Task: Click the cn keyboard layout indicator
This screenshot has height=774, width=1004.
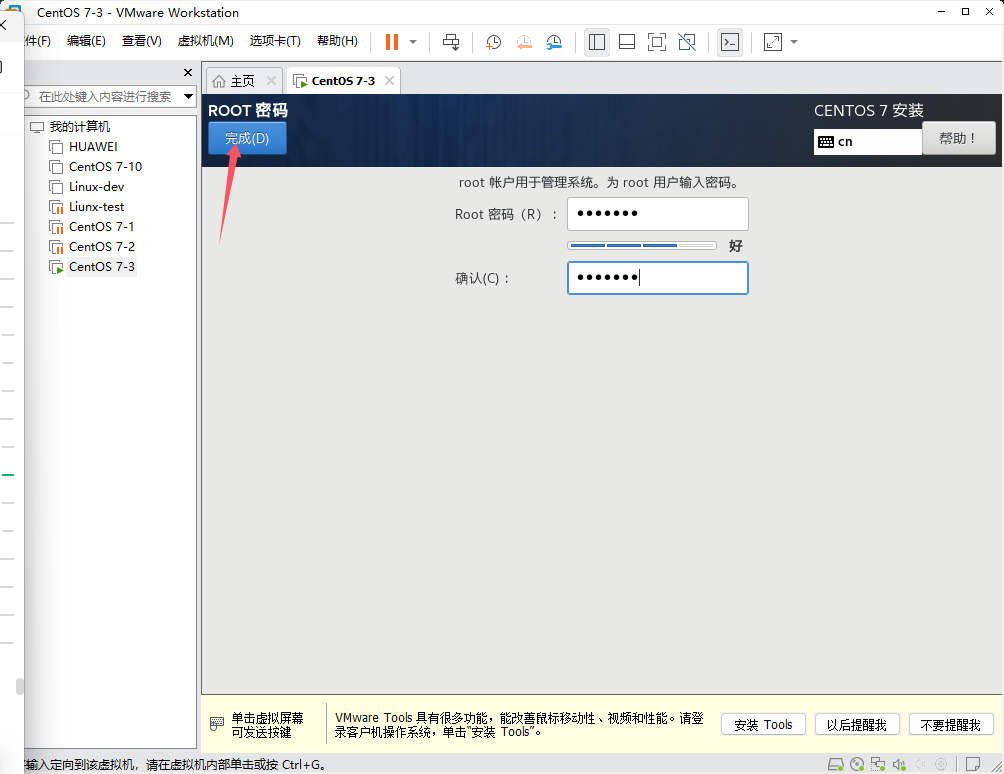Action: (x=868, y=141)
